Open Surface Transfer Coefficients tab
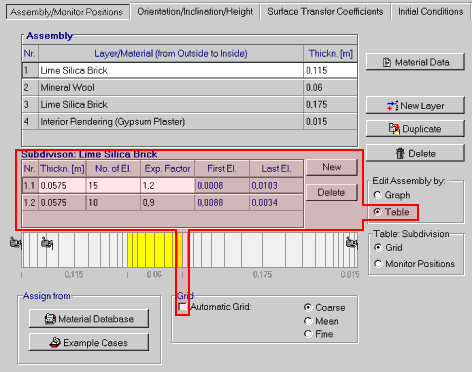 [325, 12]
